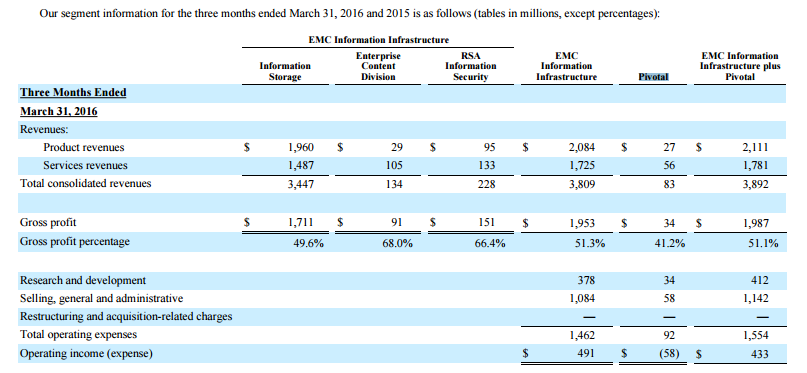
Task: Click the "EMC Information Infrastructure plus Pivotal" header
Action: 740,66
